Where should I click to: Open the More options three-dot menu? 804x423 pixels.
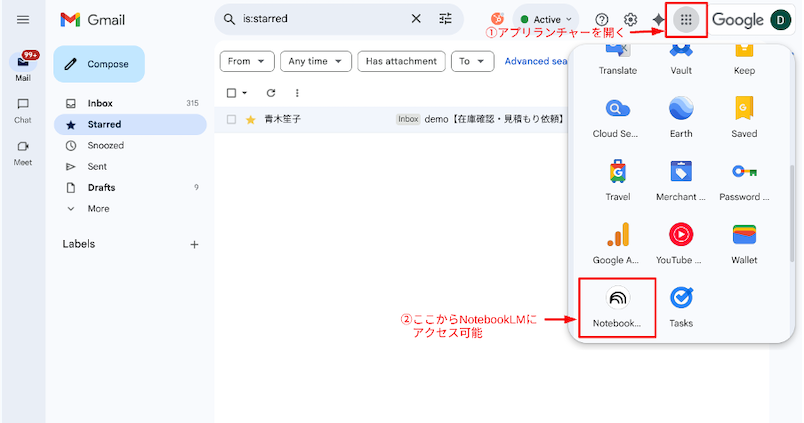297,93
